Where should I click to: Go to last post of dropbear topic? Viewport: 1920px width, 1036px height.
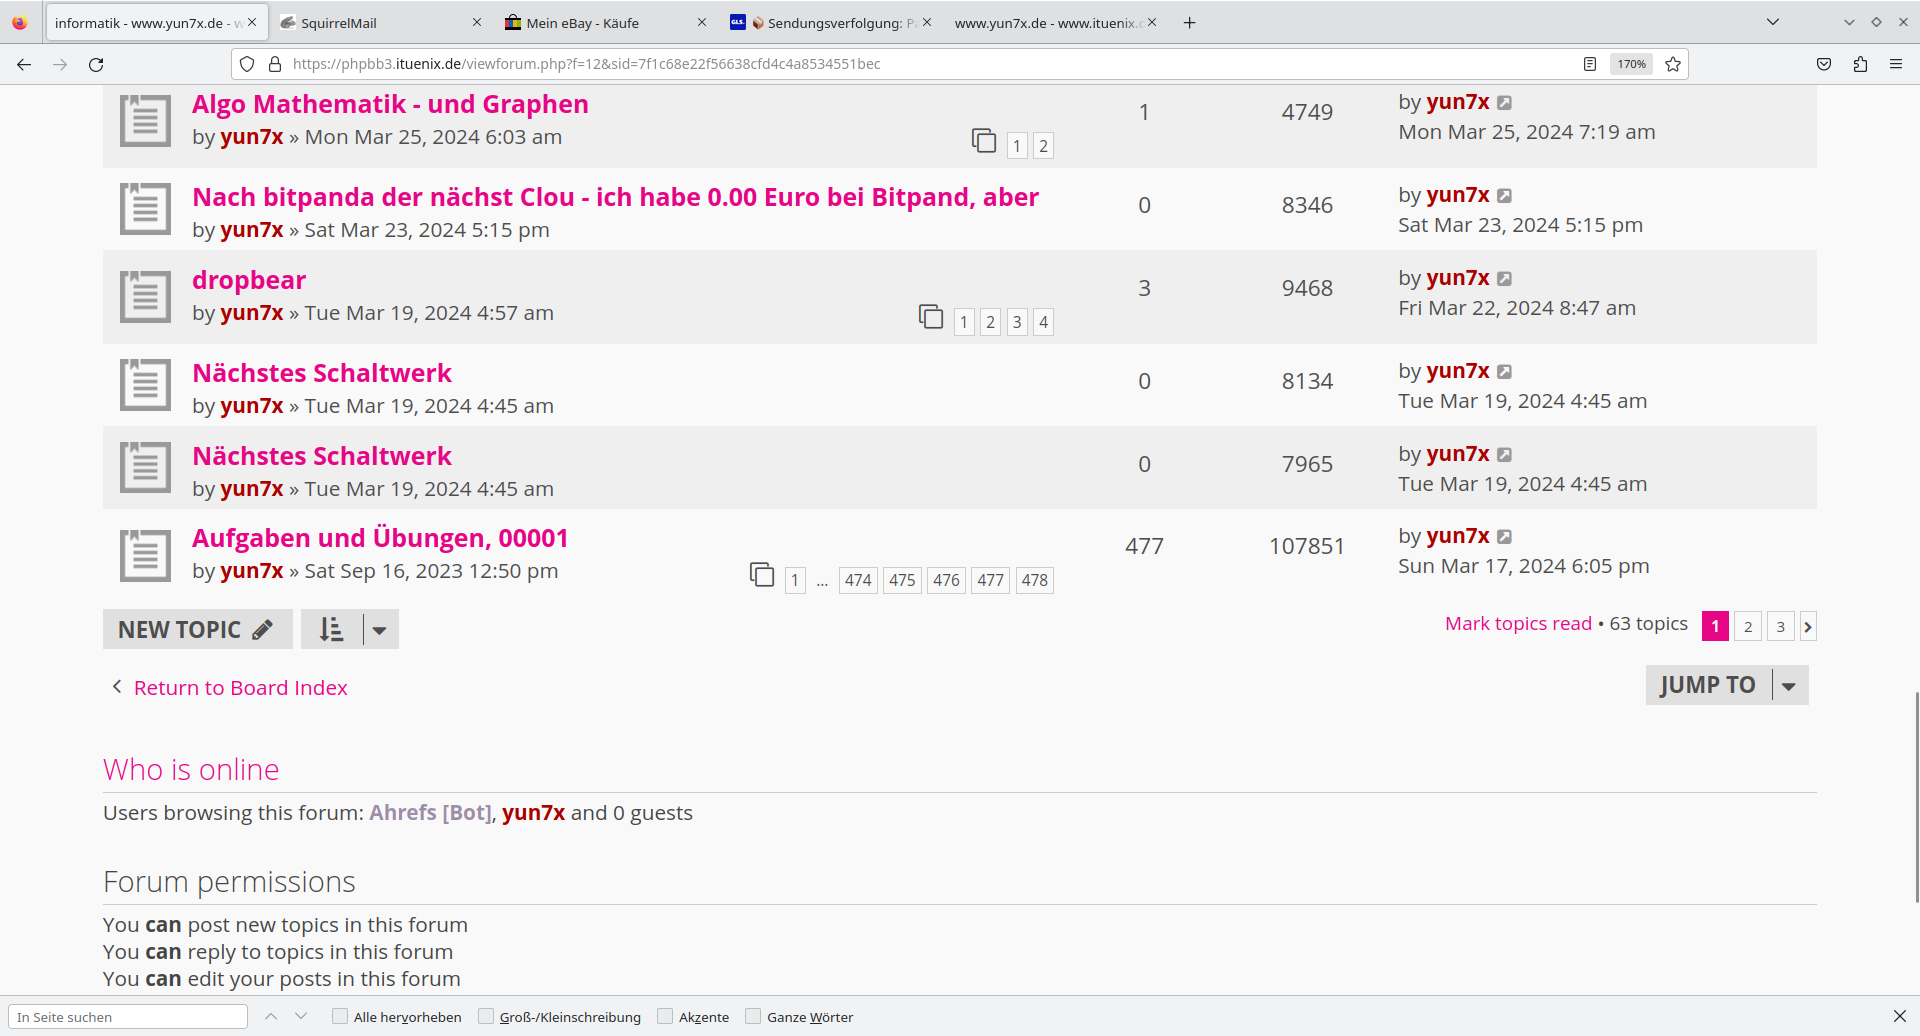(1504, 279)
